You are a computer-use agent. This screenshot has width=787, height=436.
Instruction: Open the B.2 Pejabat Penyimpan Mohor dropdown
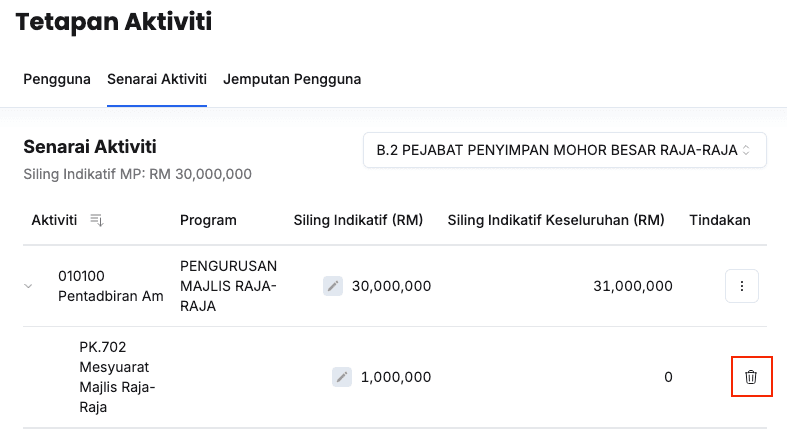[564, 151]
